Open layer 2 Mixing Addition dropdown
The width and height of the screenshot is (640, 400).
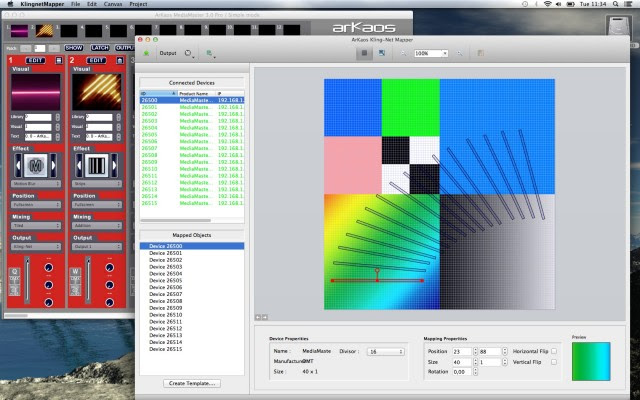point(97,225)
